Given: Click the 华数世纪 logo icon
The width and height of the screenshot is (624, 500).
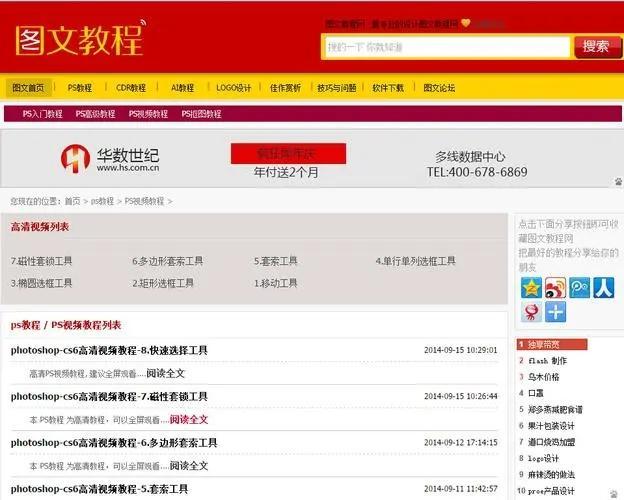Looking at the screenshot, I should pyautogui.click(x=75, y=158).
